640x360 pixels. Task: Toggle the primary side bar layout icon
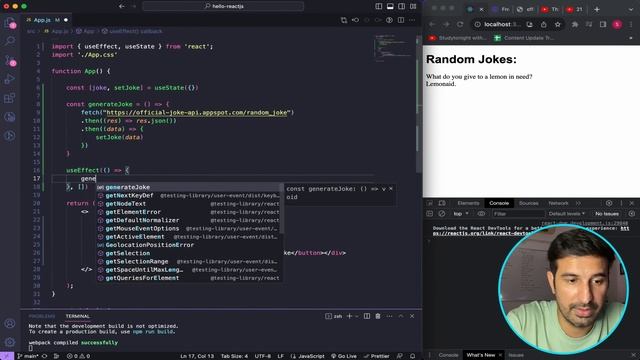[x=379, y=6]
